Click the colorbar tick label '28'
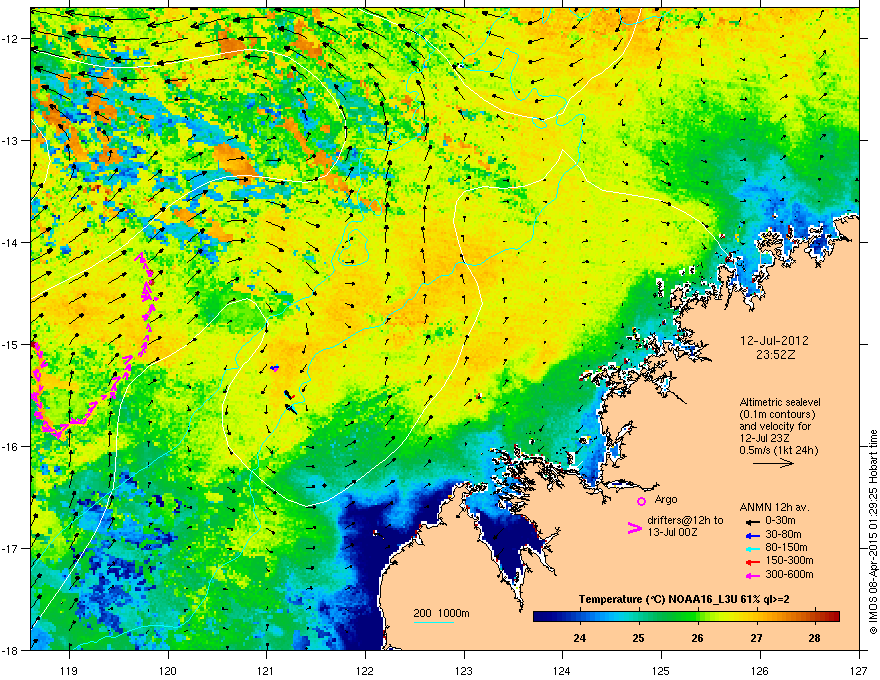The width and height of the screenshot is (880, 680). (815, 638)
